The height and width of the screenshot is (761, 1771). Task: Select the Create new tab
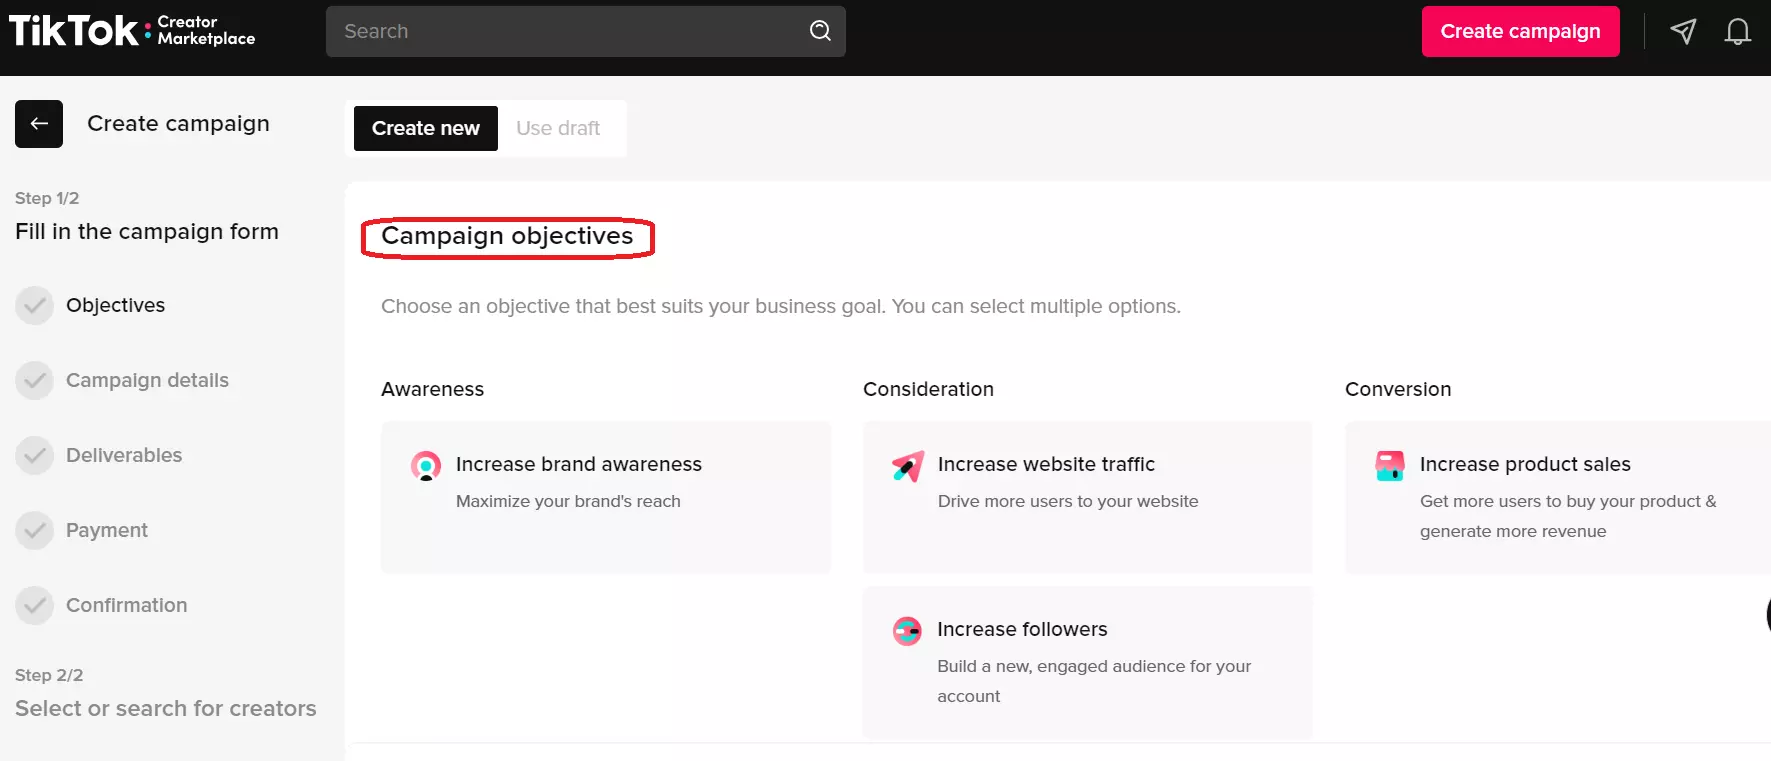click(x=426, y=128)
